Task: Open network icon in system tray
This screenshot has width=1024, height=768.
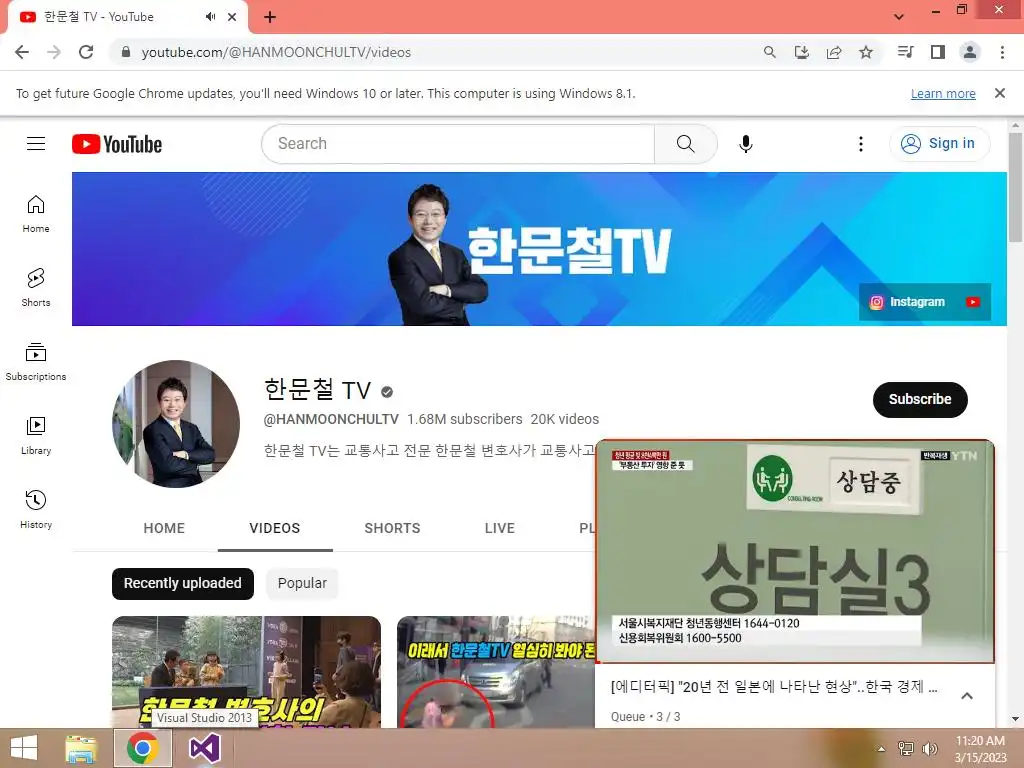Action: point(906,748)
